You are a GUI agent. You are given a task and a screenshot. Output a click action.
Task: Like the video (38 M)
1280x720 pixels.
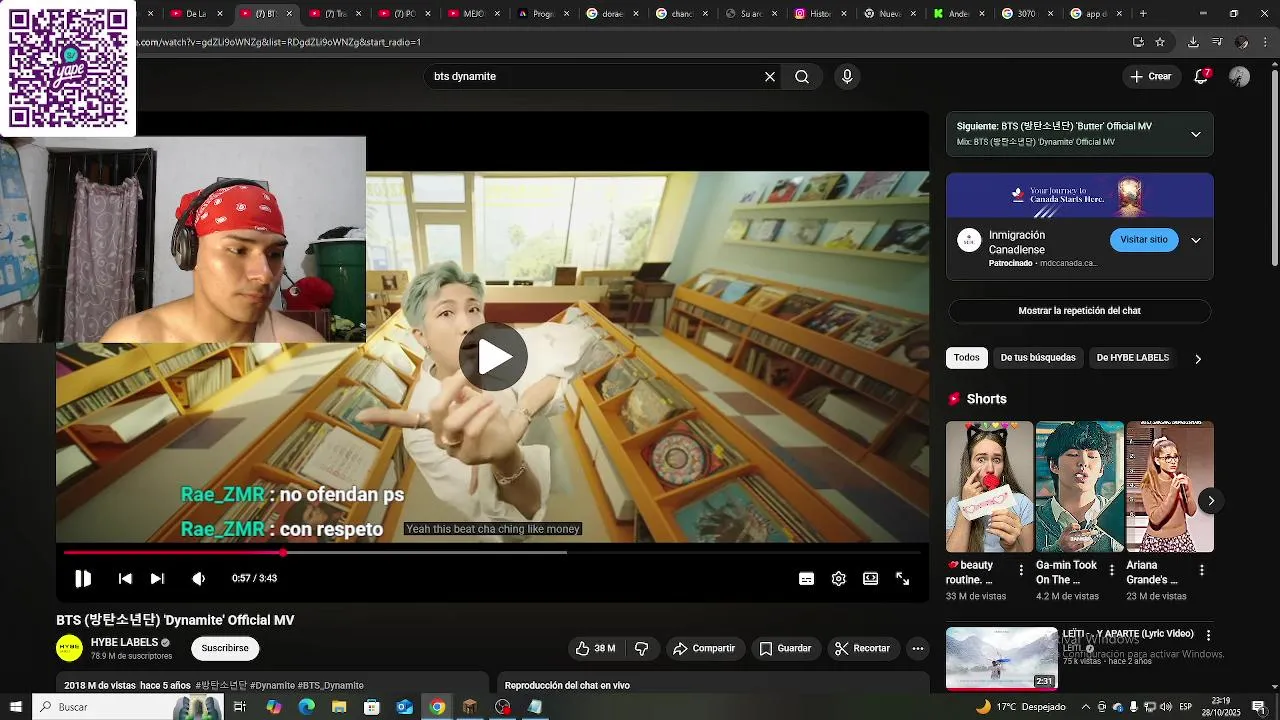pos(595,648)
